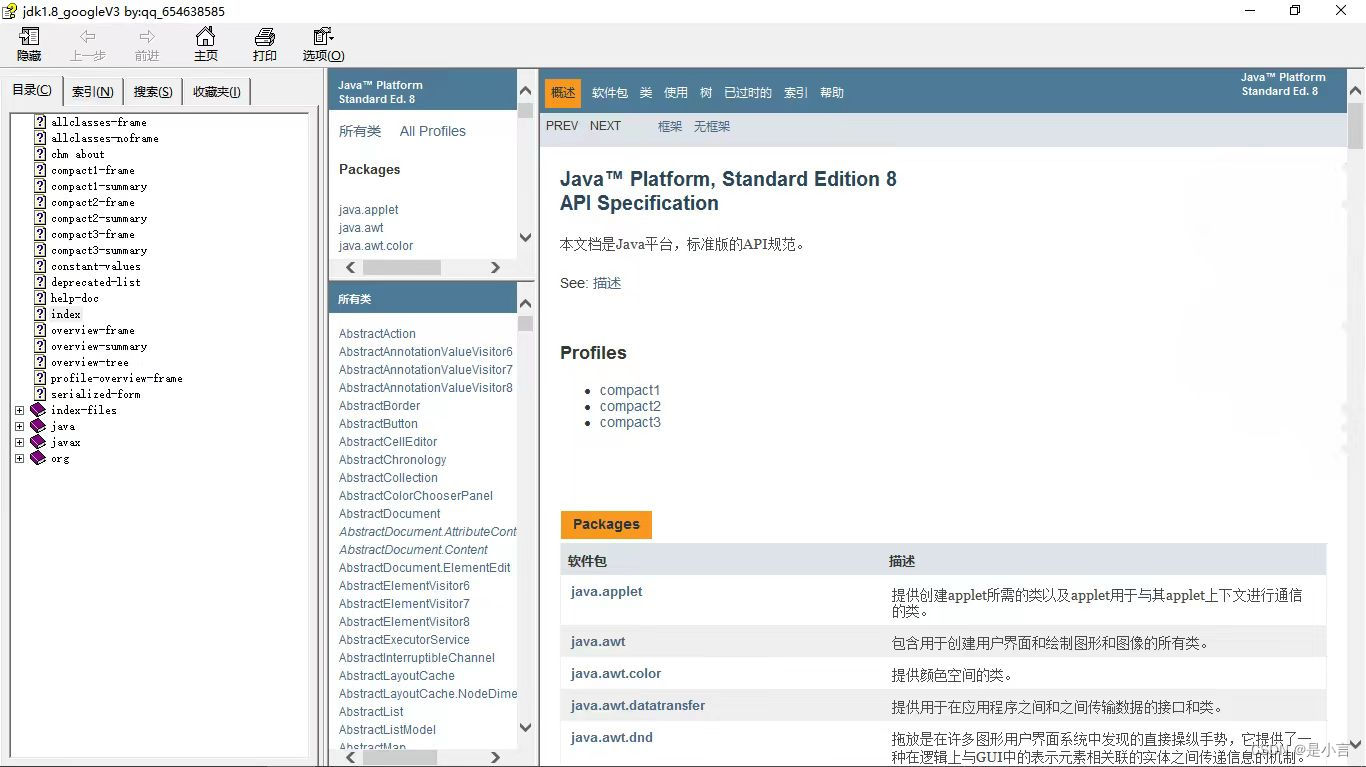Click the NEXT navigation link
The image size is (1366, 767).
605,126
